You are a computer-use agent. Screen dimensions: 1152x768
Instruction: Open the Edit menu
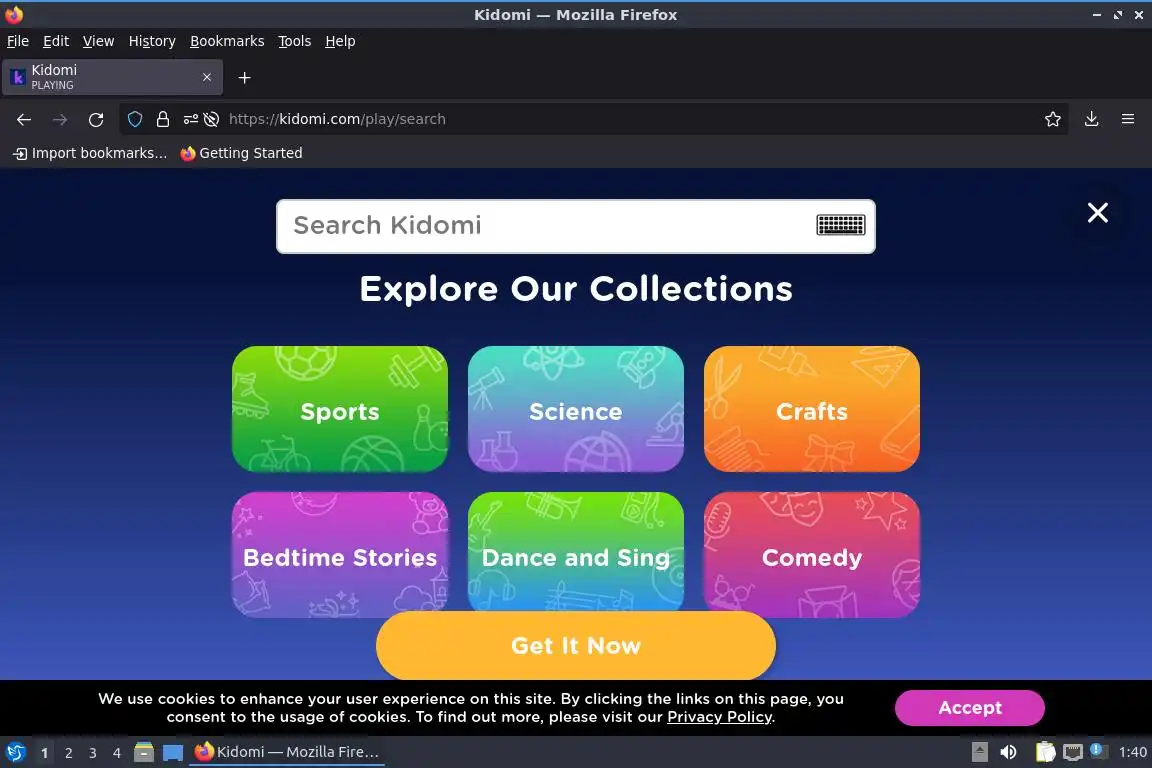coord(56,41)
